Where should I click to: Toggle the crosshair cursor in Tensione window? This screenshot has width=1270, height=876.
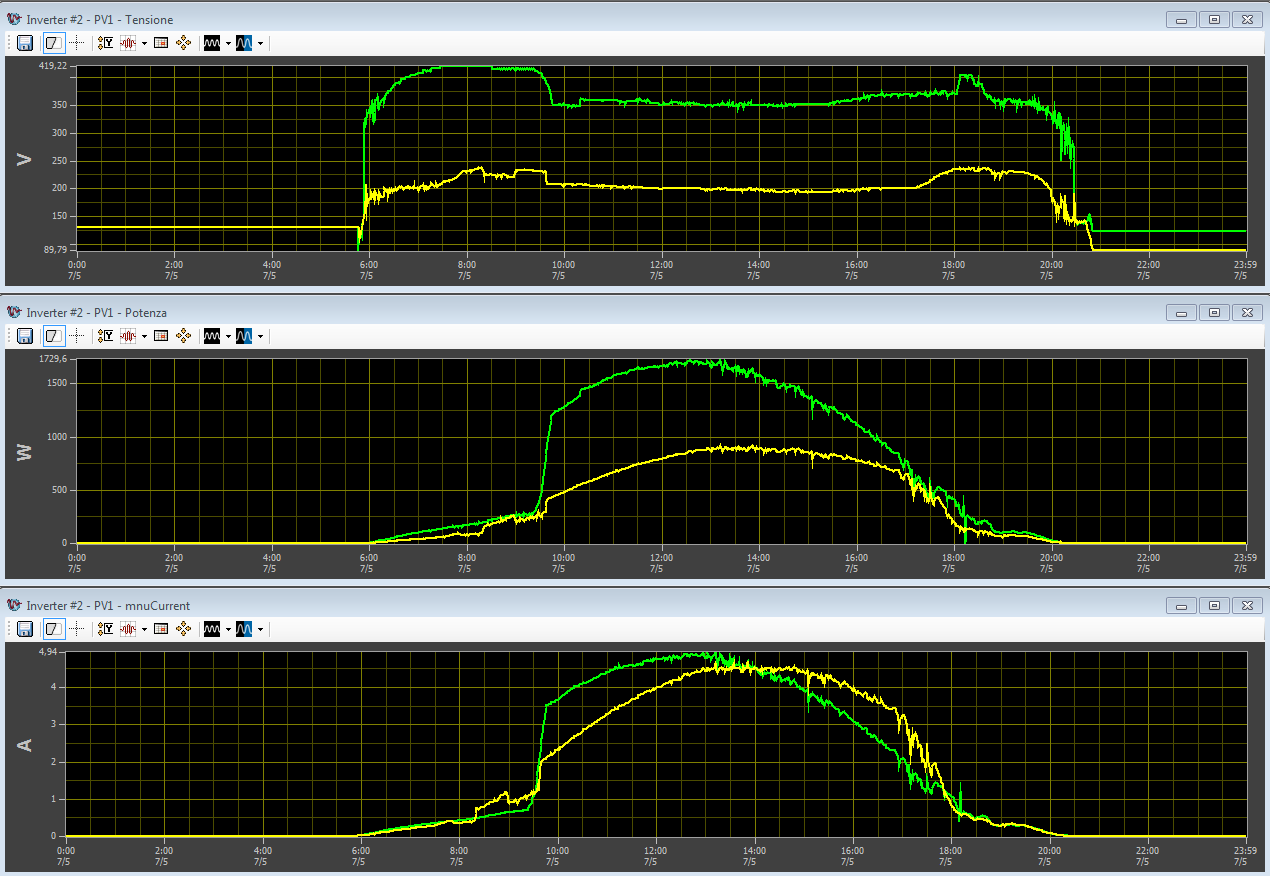click(76, 43)
